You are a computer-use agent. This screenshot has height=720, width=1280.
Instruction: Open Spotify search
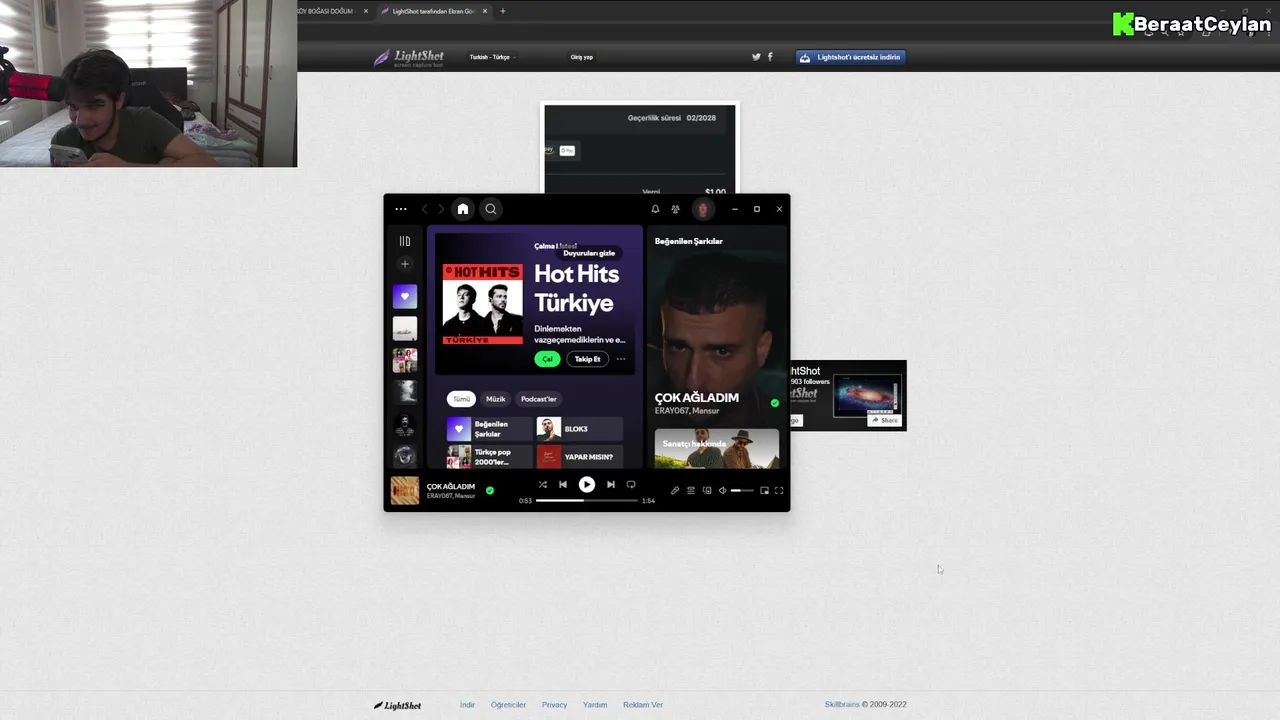[x=491, y=209]
